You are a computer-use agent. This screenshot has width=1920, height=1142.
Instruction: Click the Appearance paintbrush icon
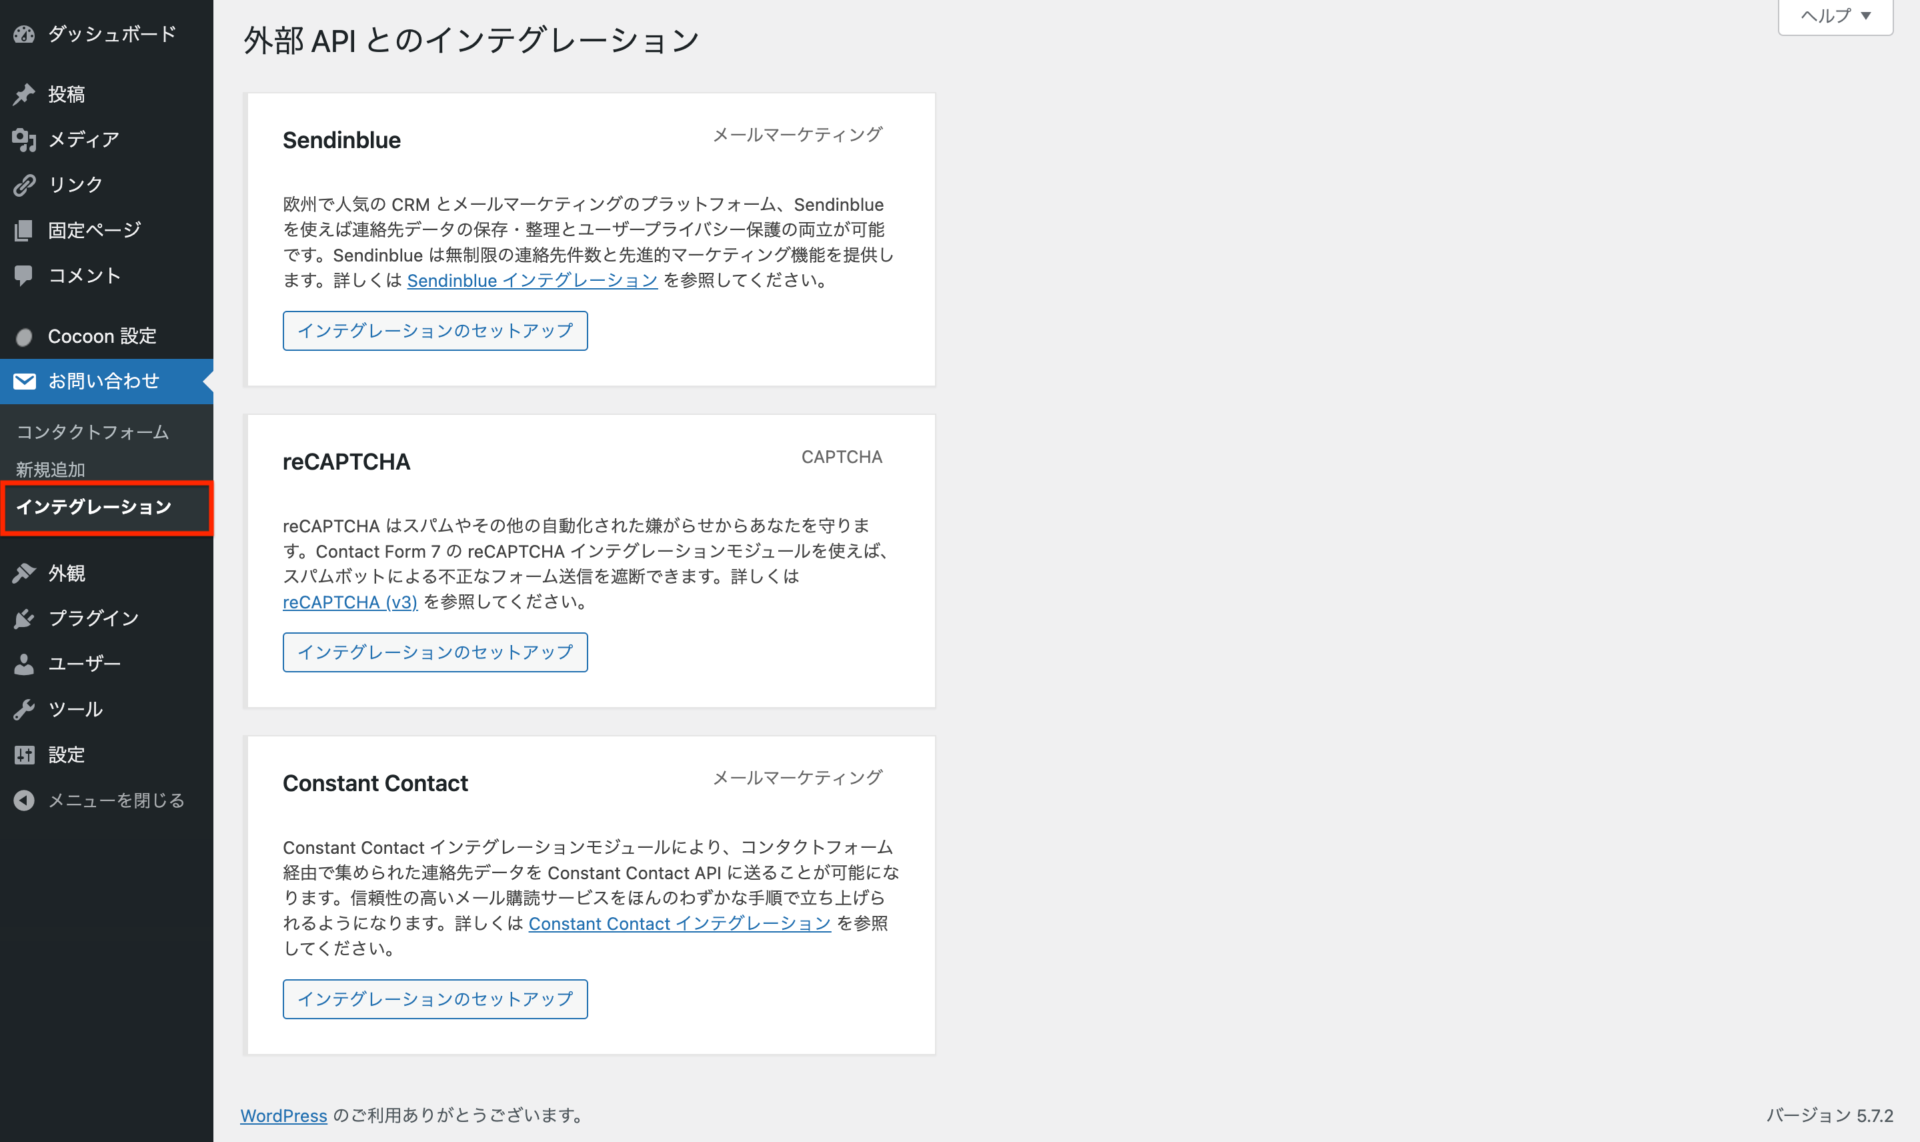[24, 573]
